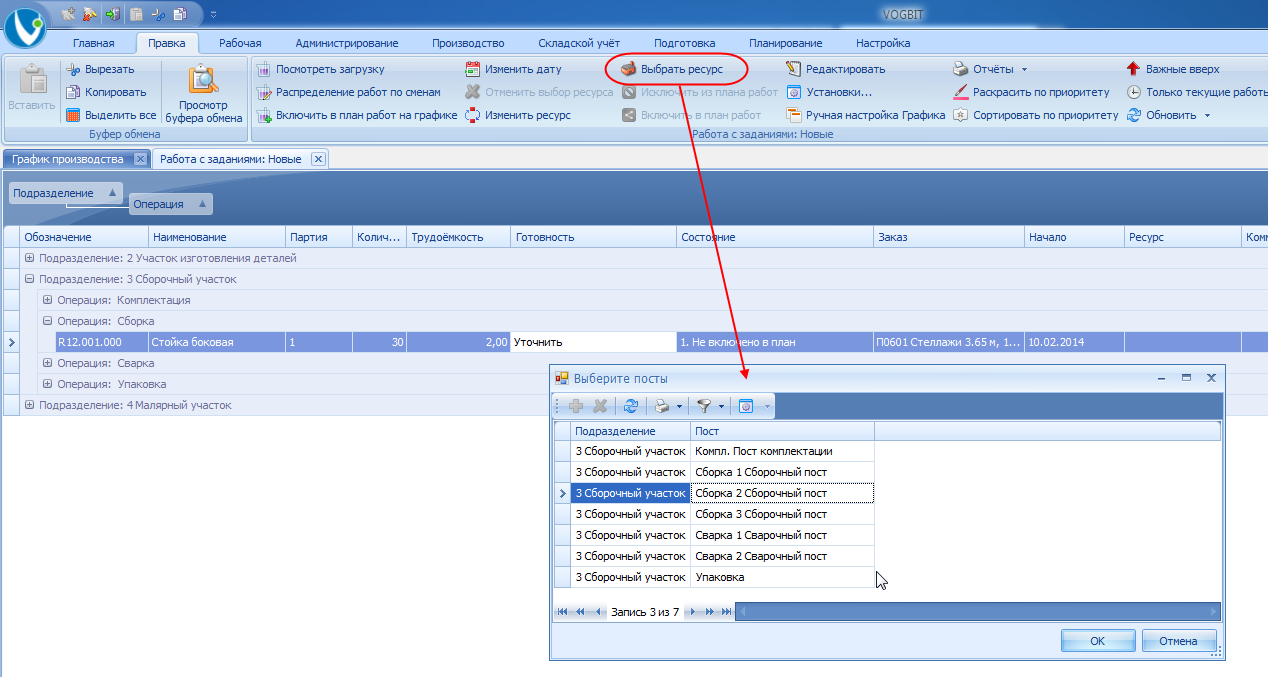Open the Планирование ribbon tab
Viewport: 1268px width, 677px height.
pos(785,43)
